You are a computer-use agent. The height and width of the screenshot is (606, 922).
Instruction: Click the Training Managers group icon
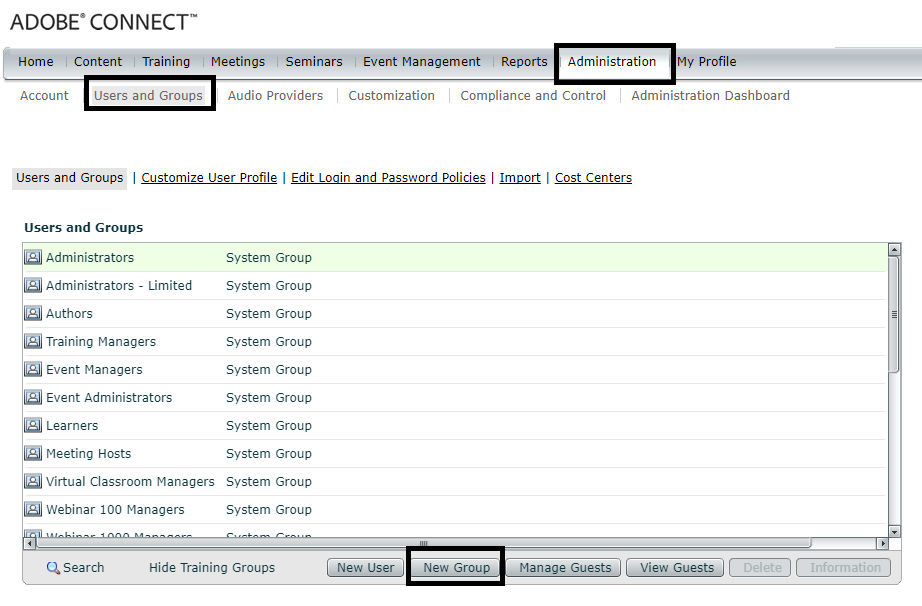tap(33, 341)
